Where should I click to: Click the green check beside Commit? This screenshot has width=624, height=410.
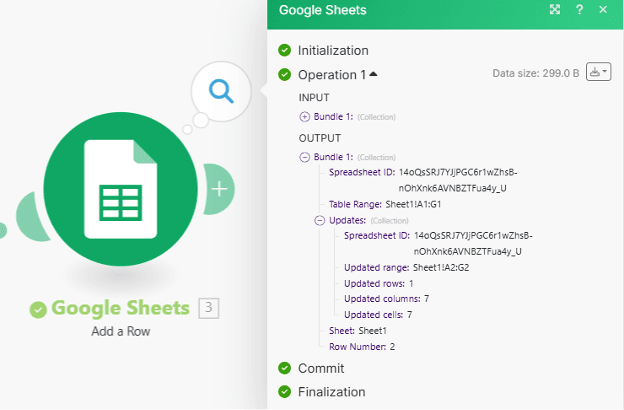point(285,368)
